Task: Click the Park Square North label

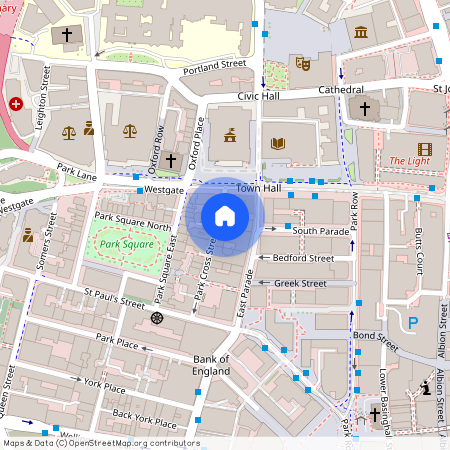Action: pyautogui.click(x=133, y=222)
